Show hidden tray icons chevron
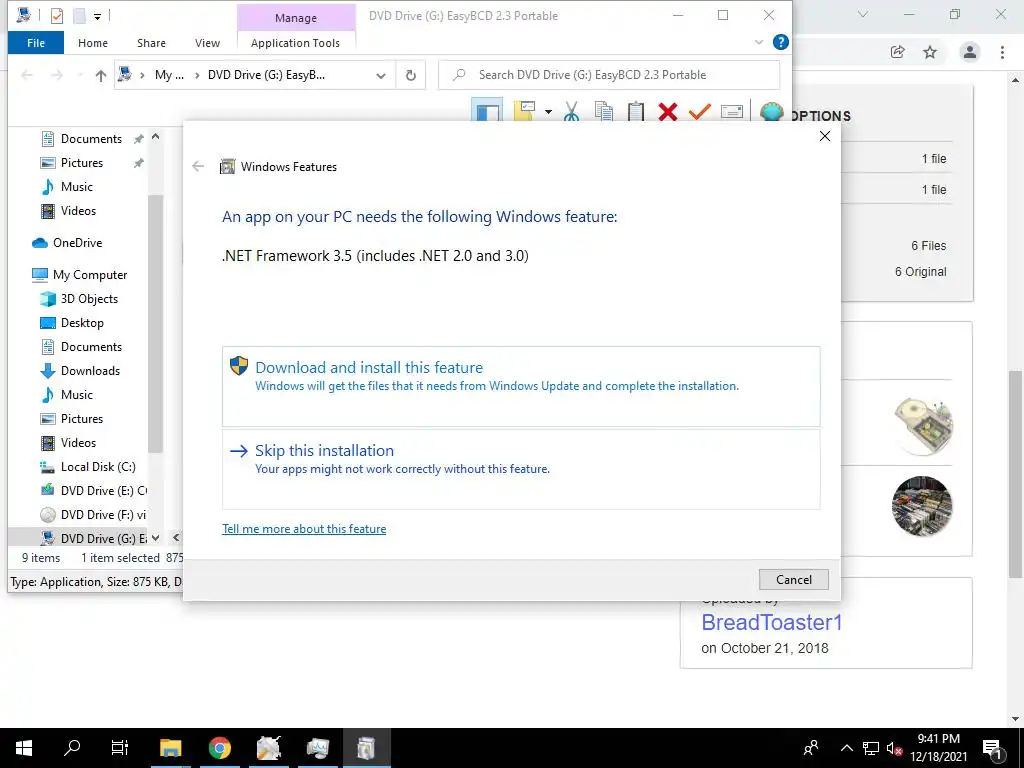 (x=846, y=748)
